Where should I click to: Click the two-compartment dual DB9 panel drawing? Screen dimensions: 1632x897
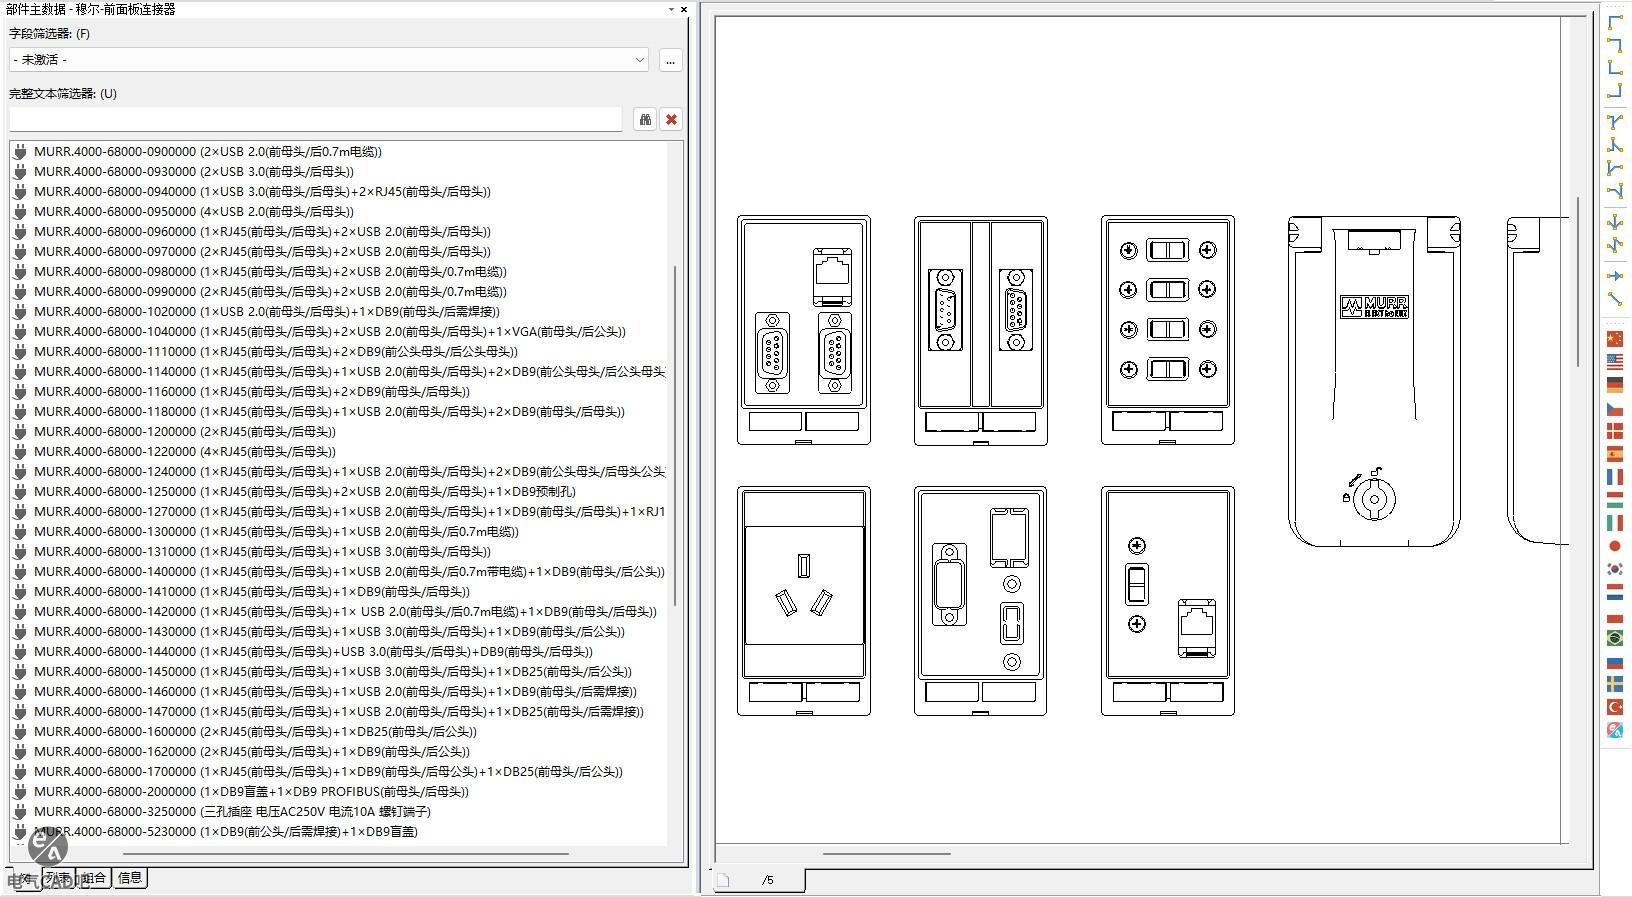[x=981, y=330]
